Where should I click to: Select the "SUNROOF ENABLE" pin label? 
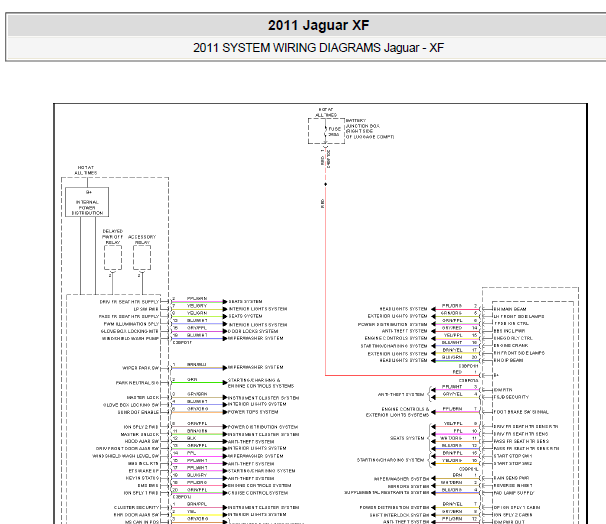(138, 412)
